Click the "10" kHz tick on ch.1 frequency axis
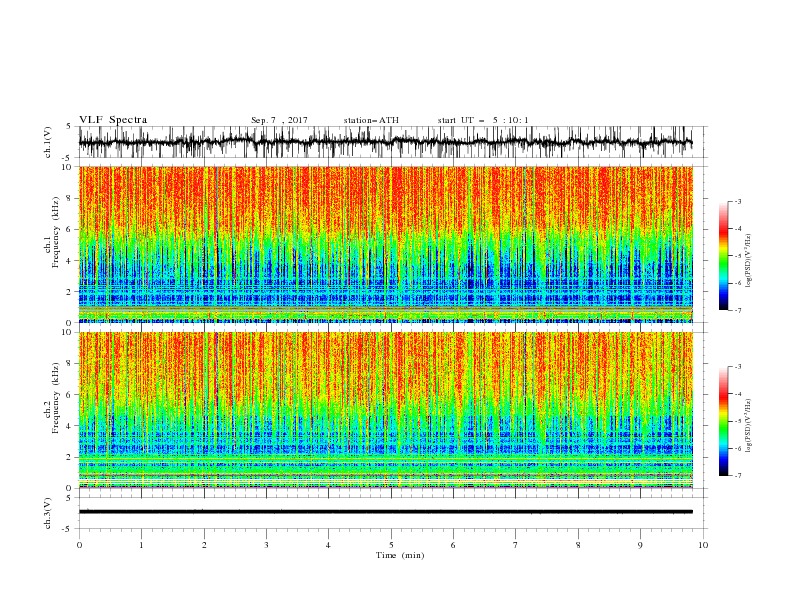Image resolution: width=792 pixels, height=612 pixels. pos(67,167)
